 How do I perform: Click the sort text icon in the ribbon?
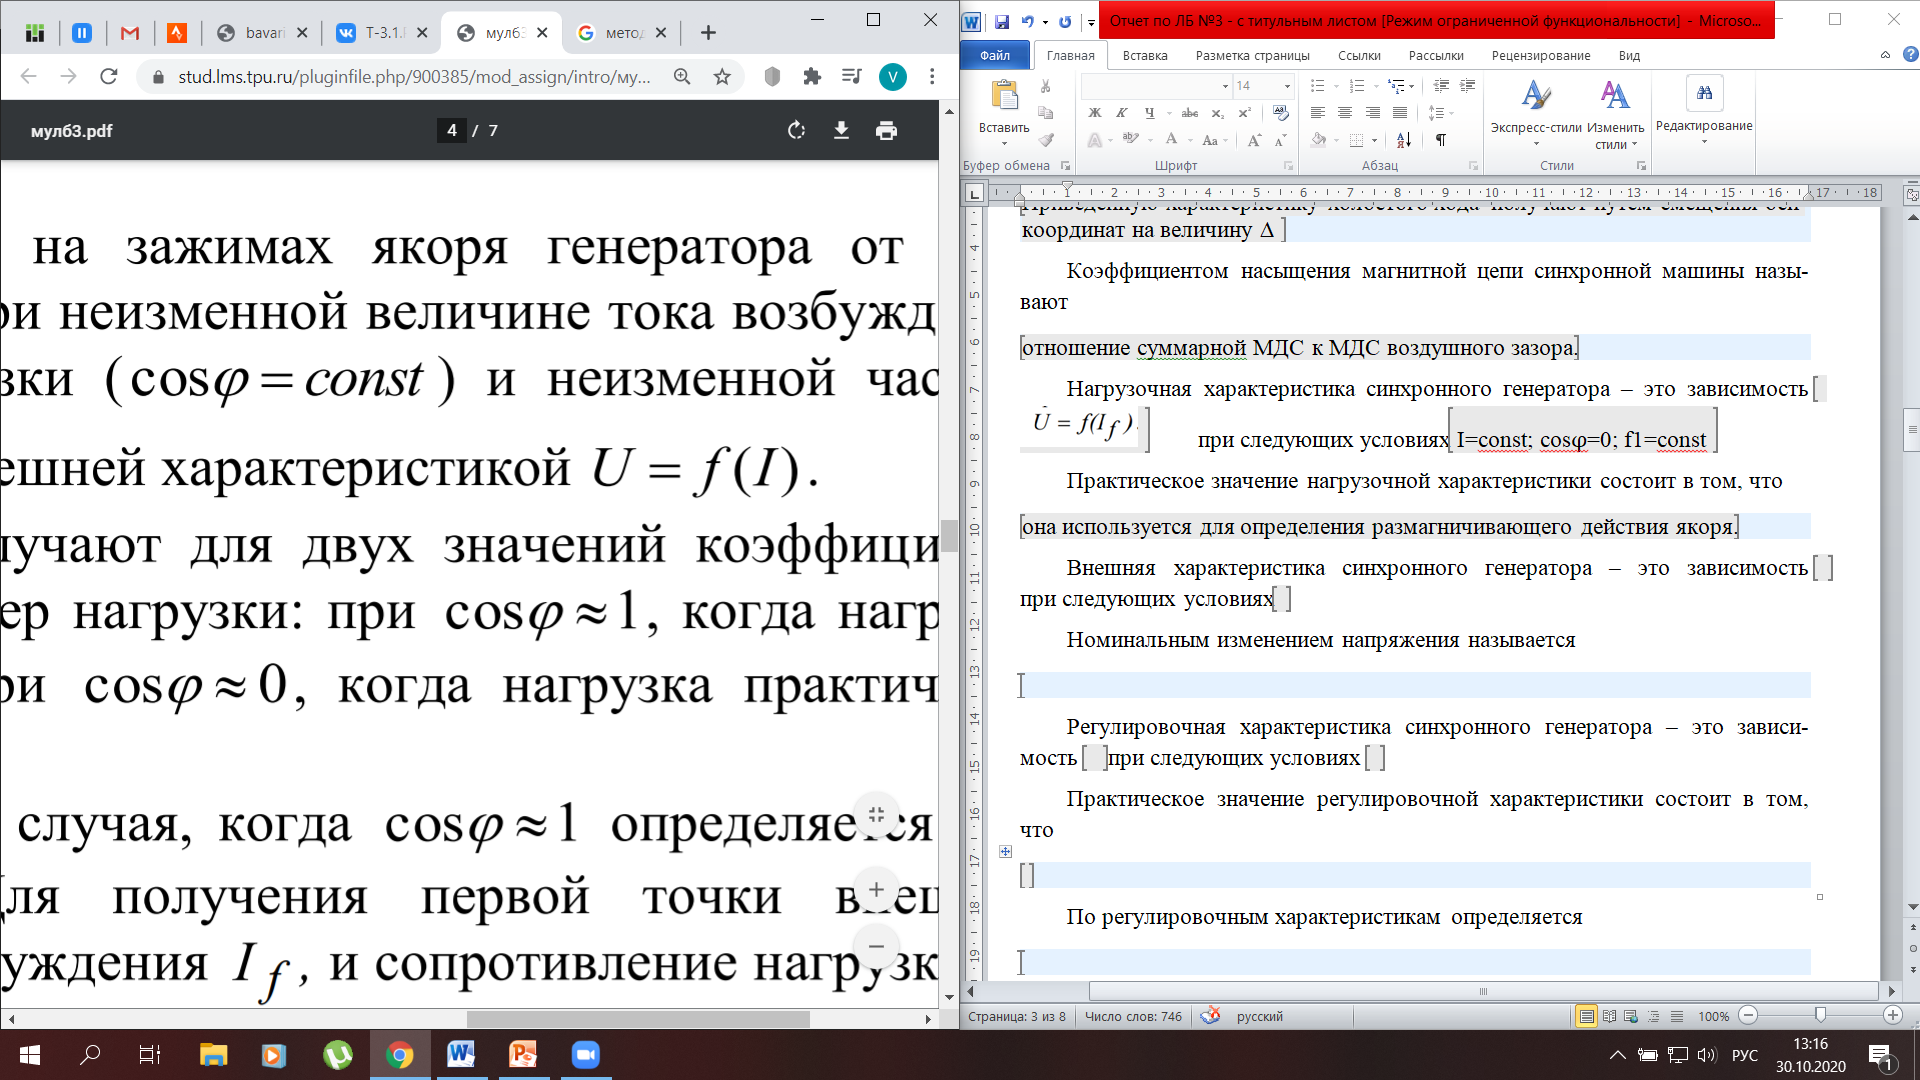click(1404, 140)
